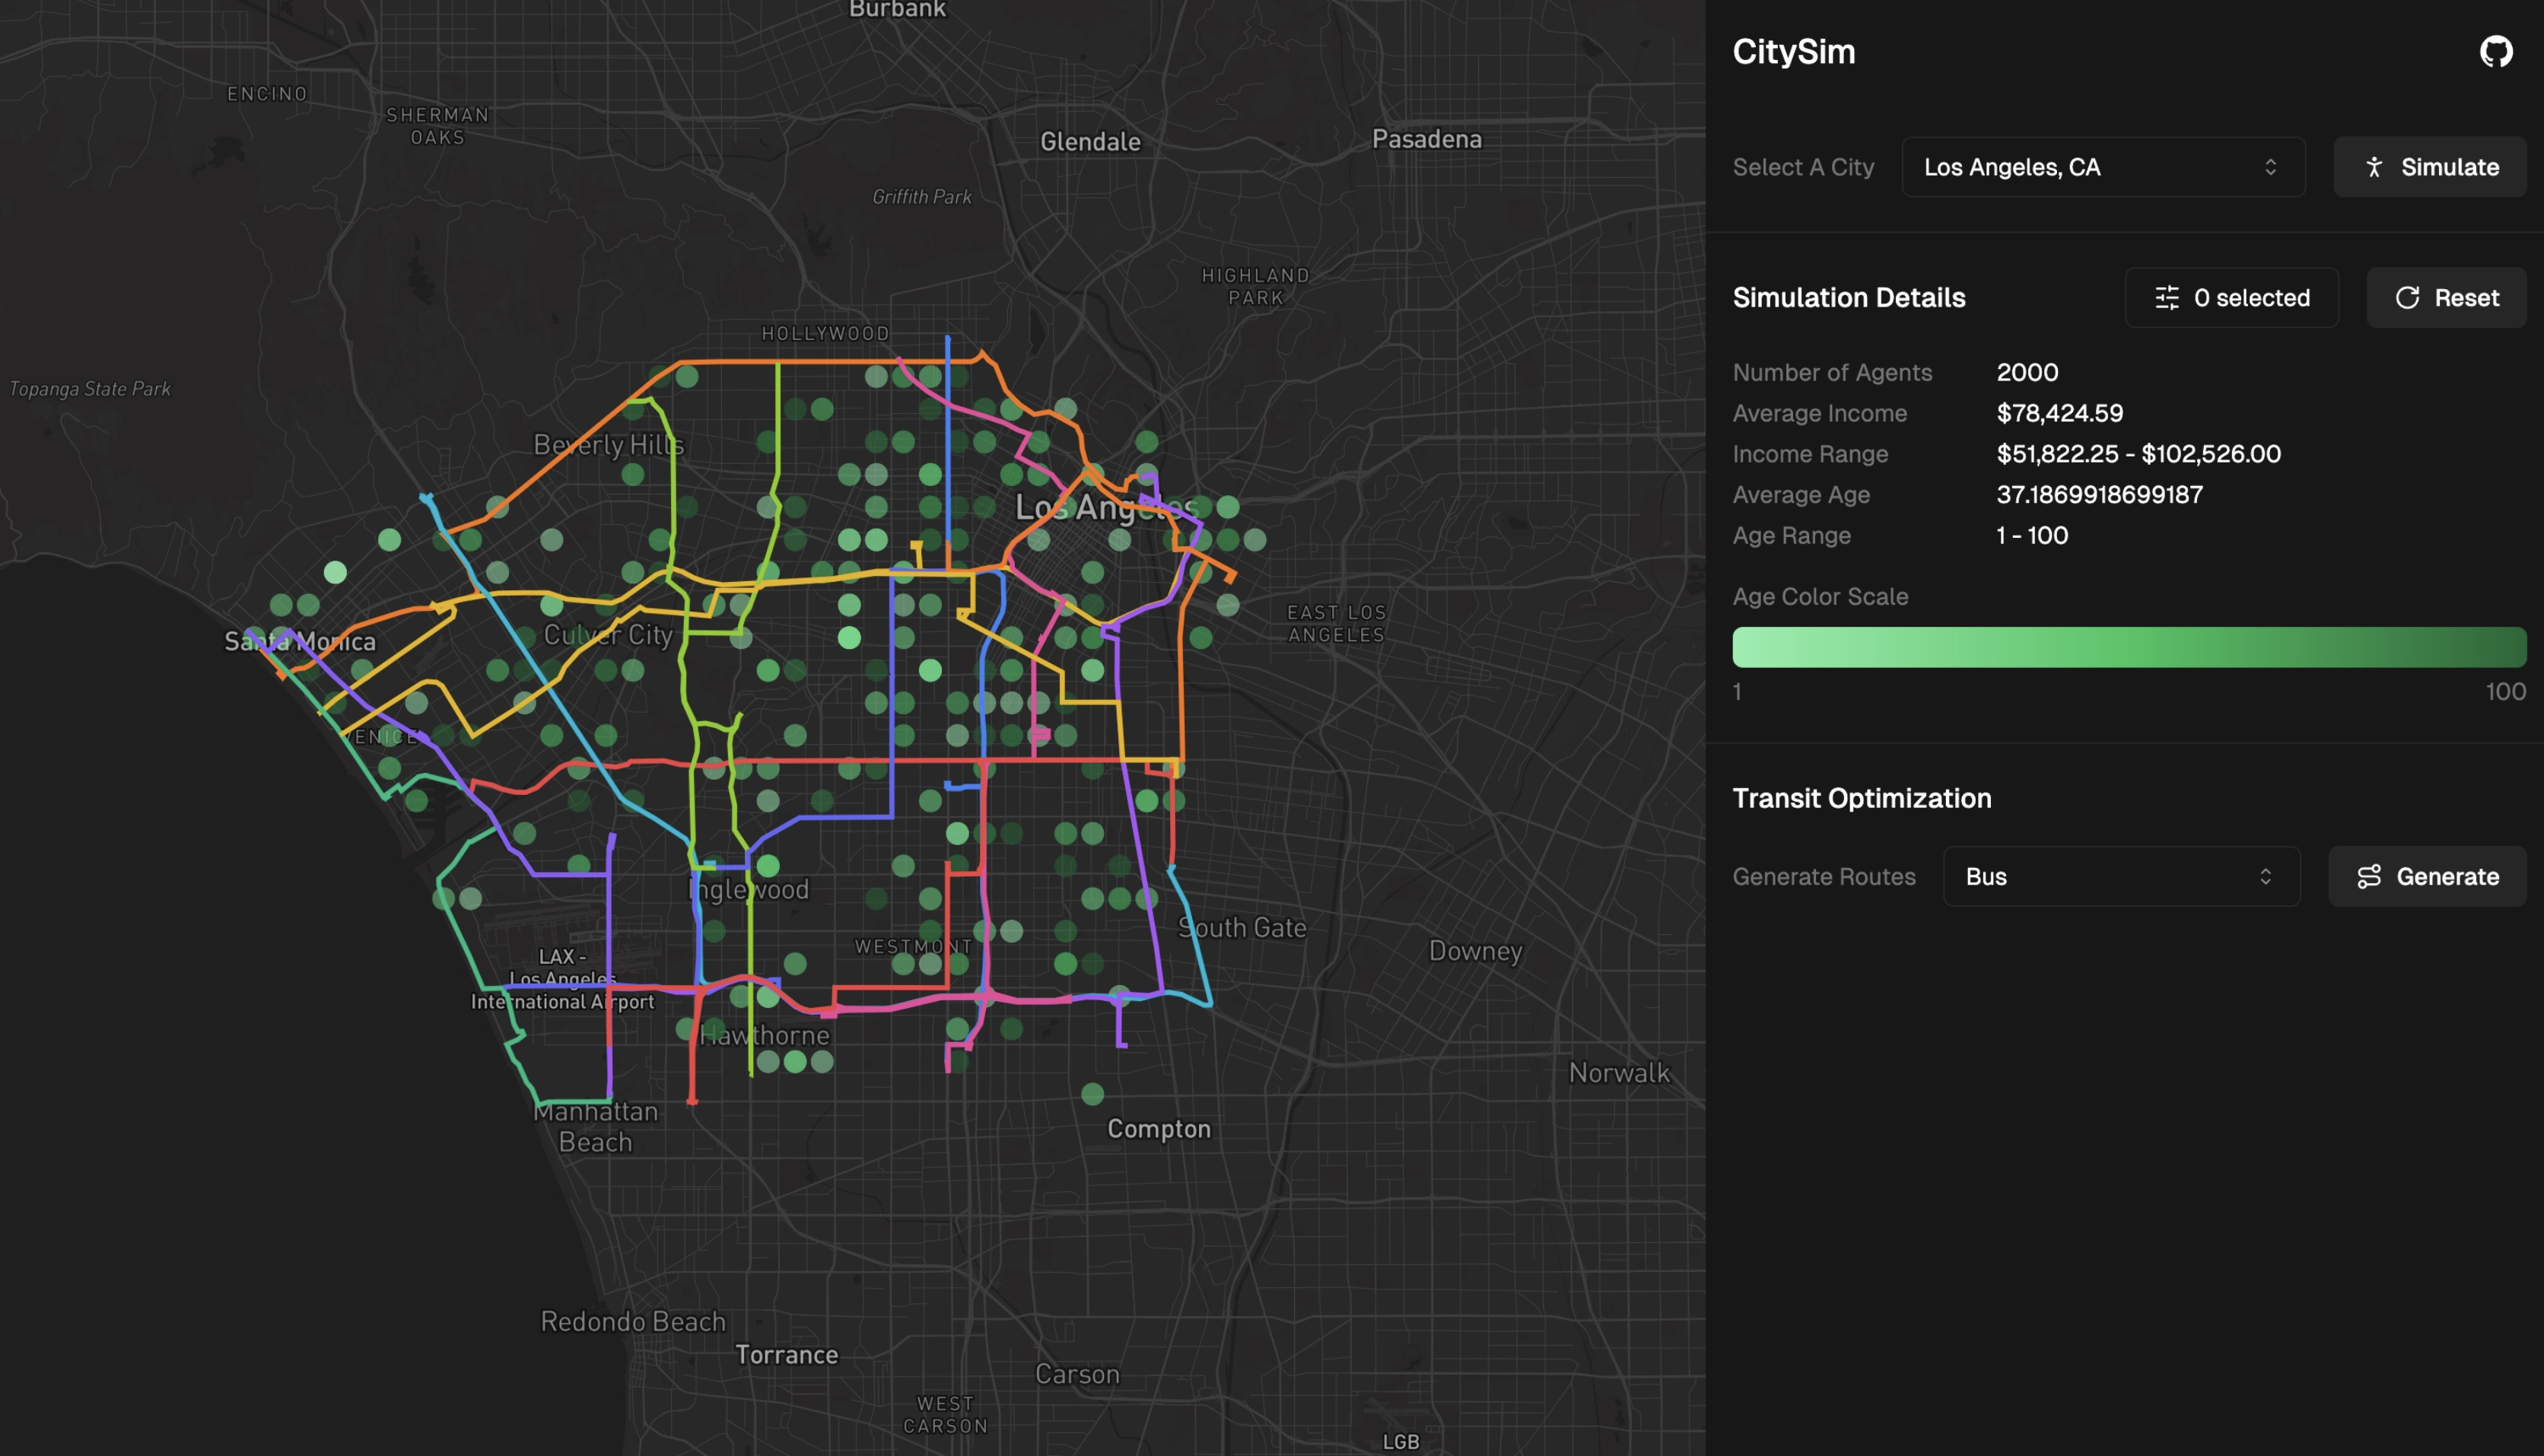Click the Reset button
The width and height of the screenshot is (2544, 1456).
coord(2446,298)
